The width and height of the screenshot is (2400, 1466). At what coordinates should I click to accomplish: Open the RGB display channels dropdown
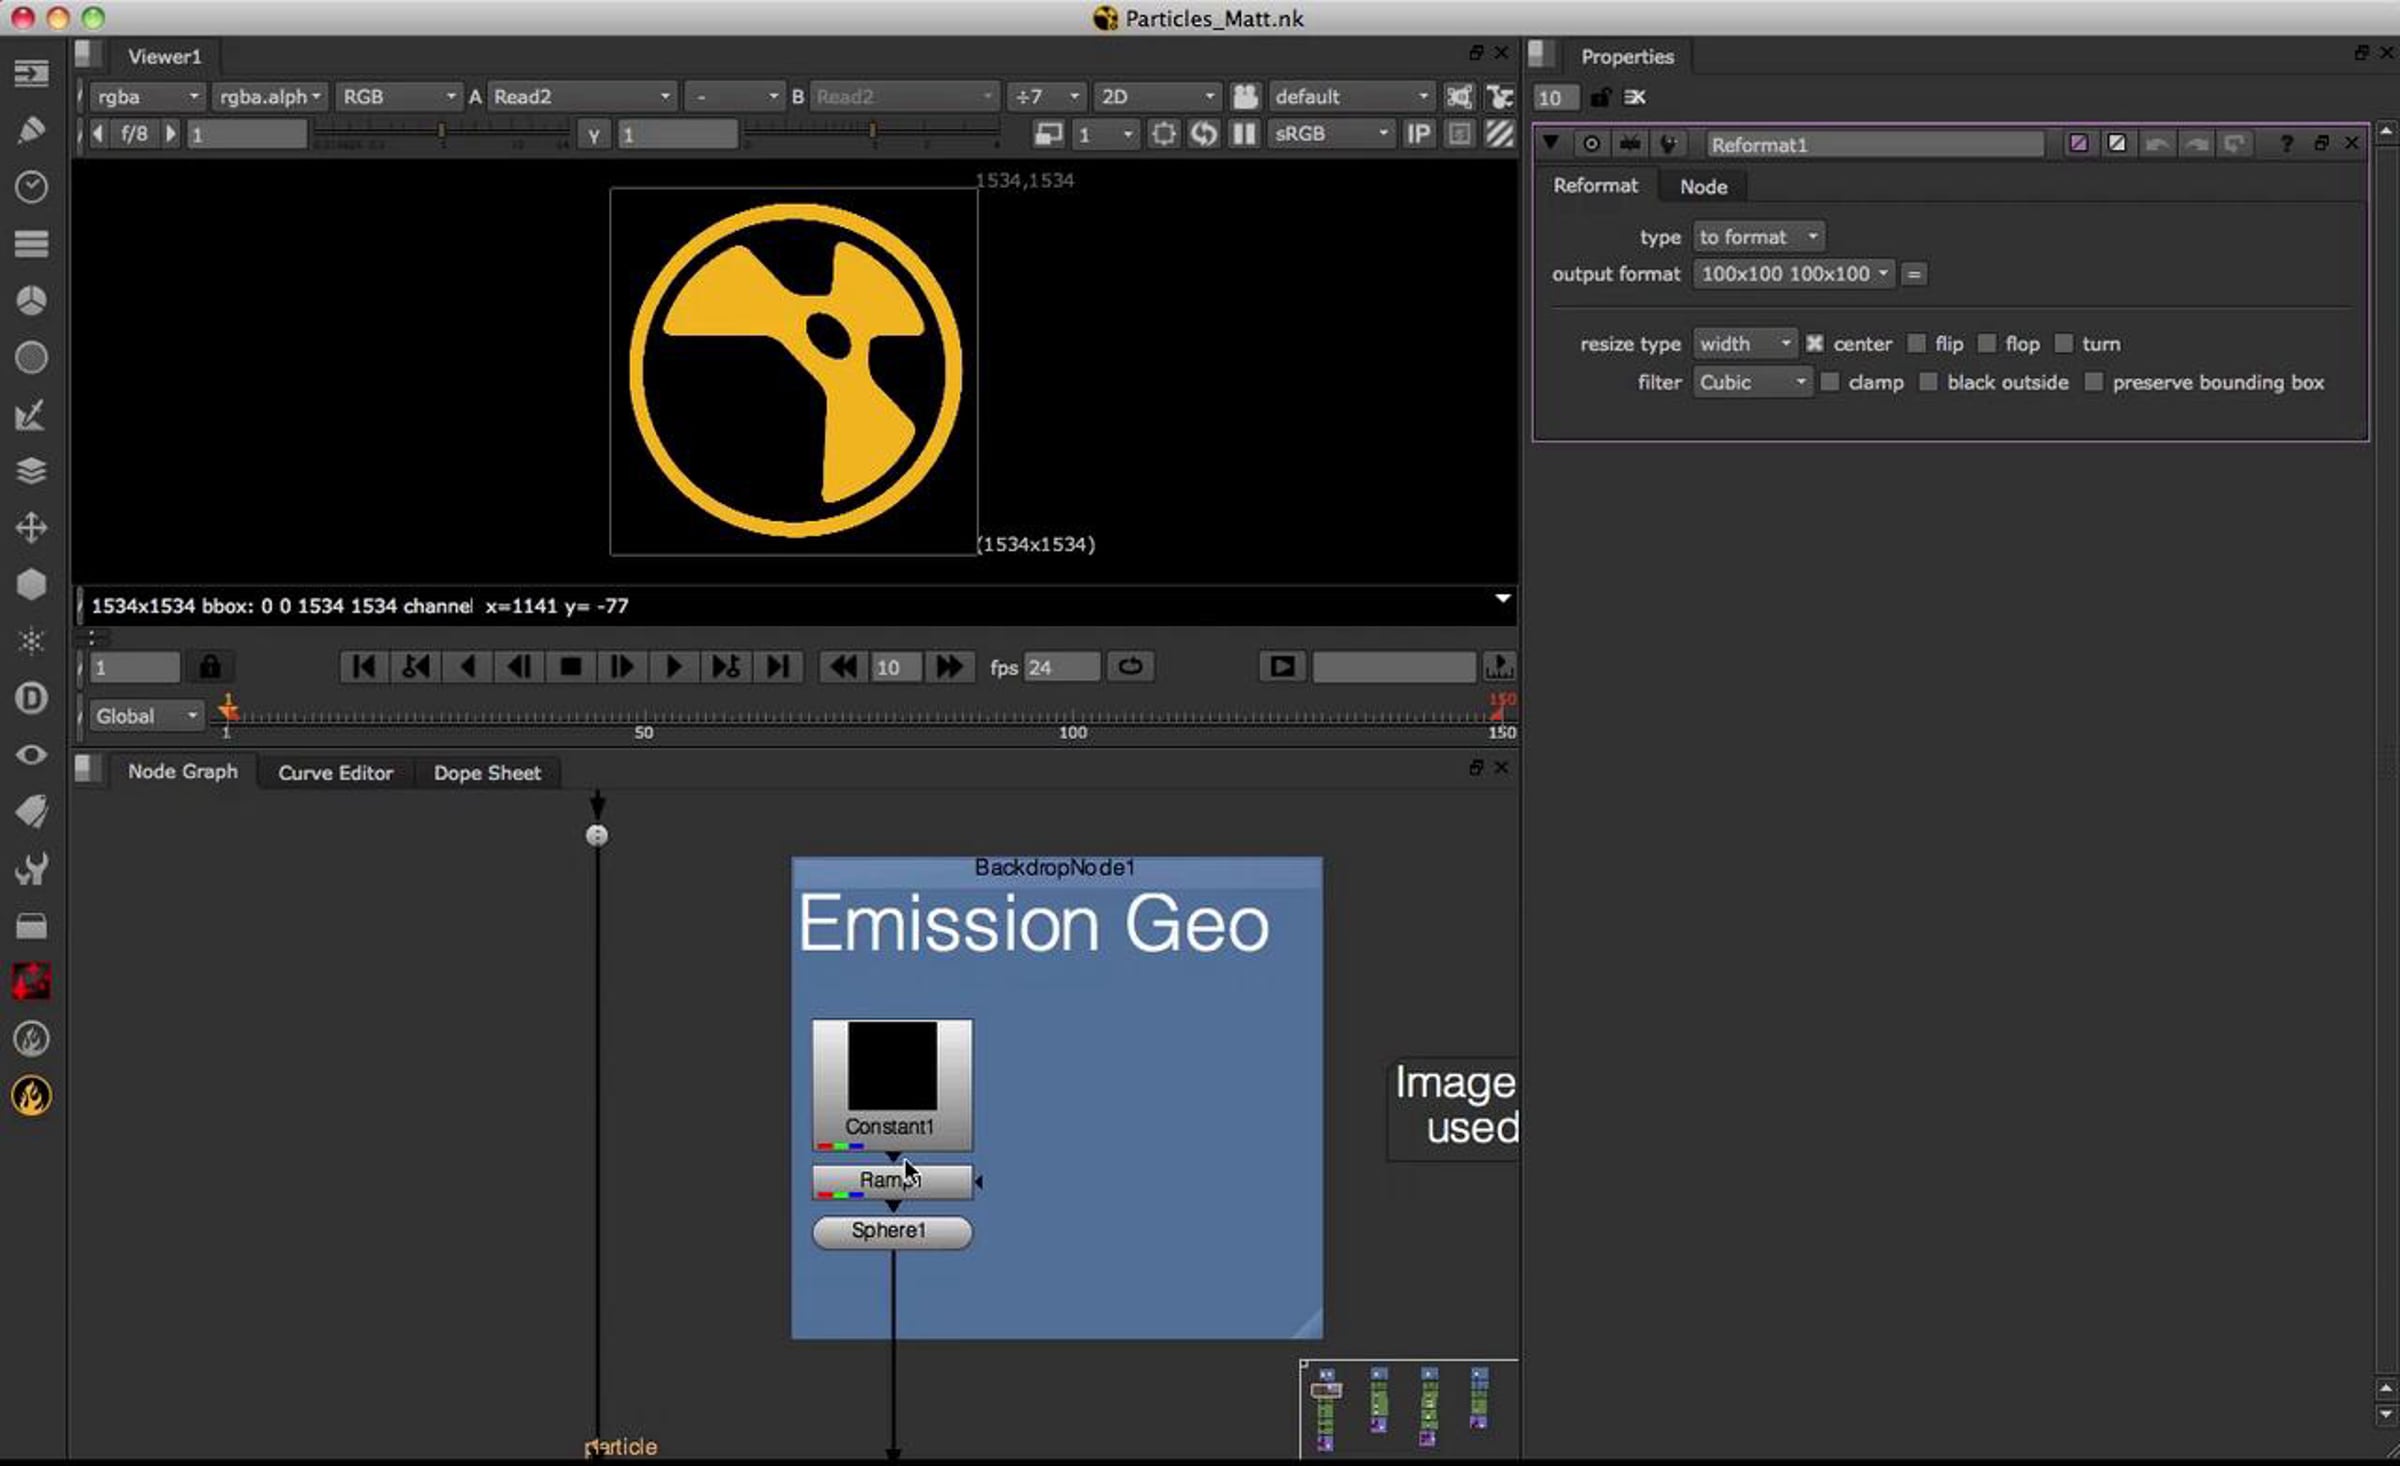pyautogui.click(x=398, y=97)
